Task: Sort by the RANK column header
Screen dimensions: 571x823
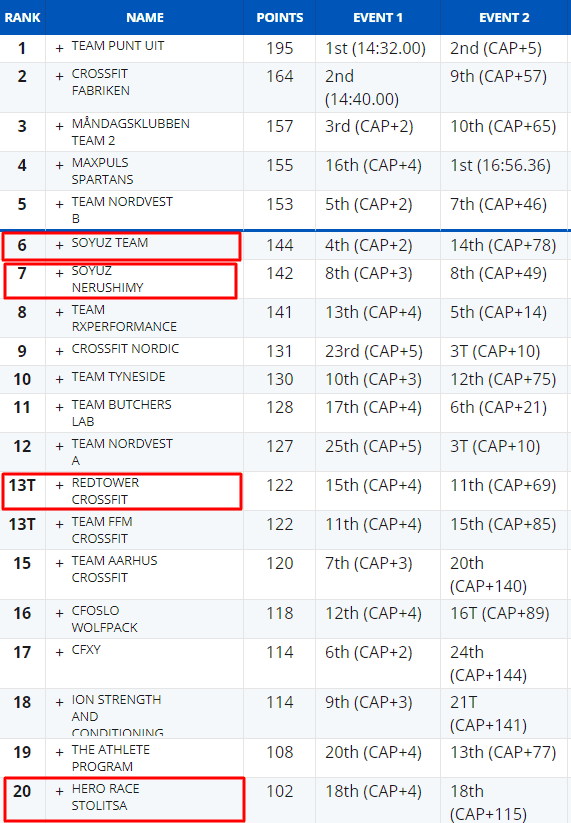Action: 23,17
